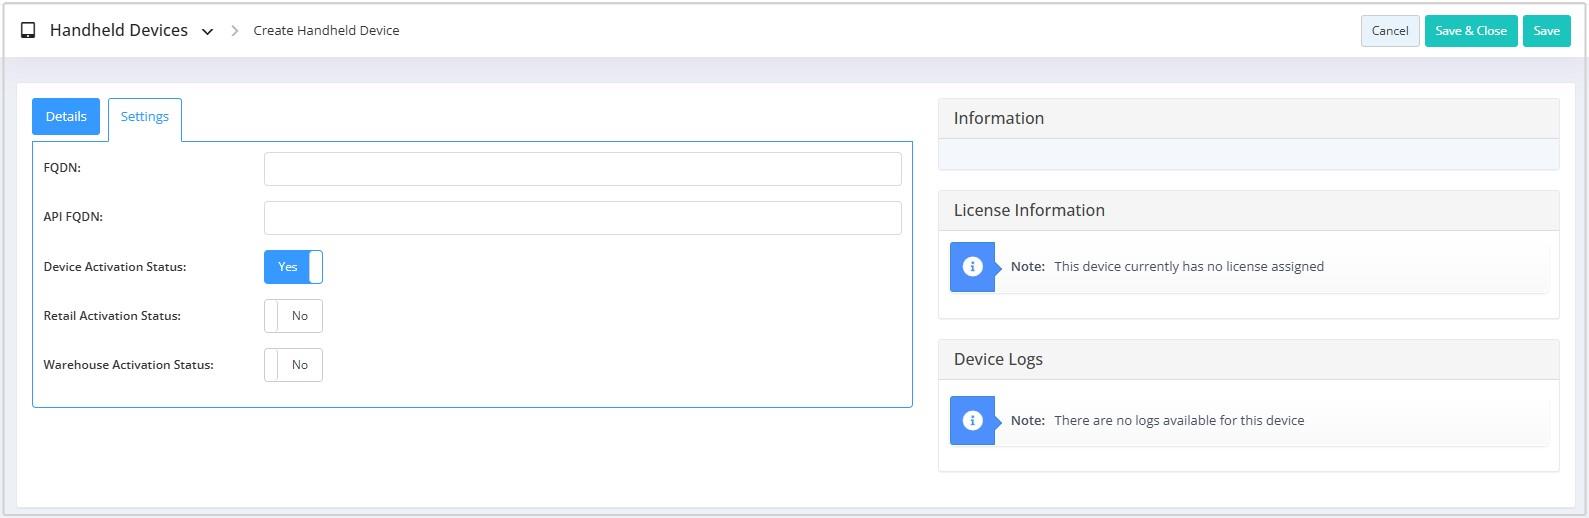Image resolution: width=1589 pixels, height=518 pixels.
Task: Toggle Device Activation Status off
Action: (293, 267)
